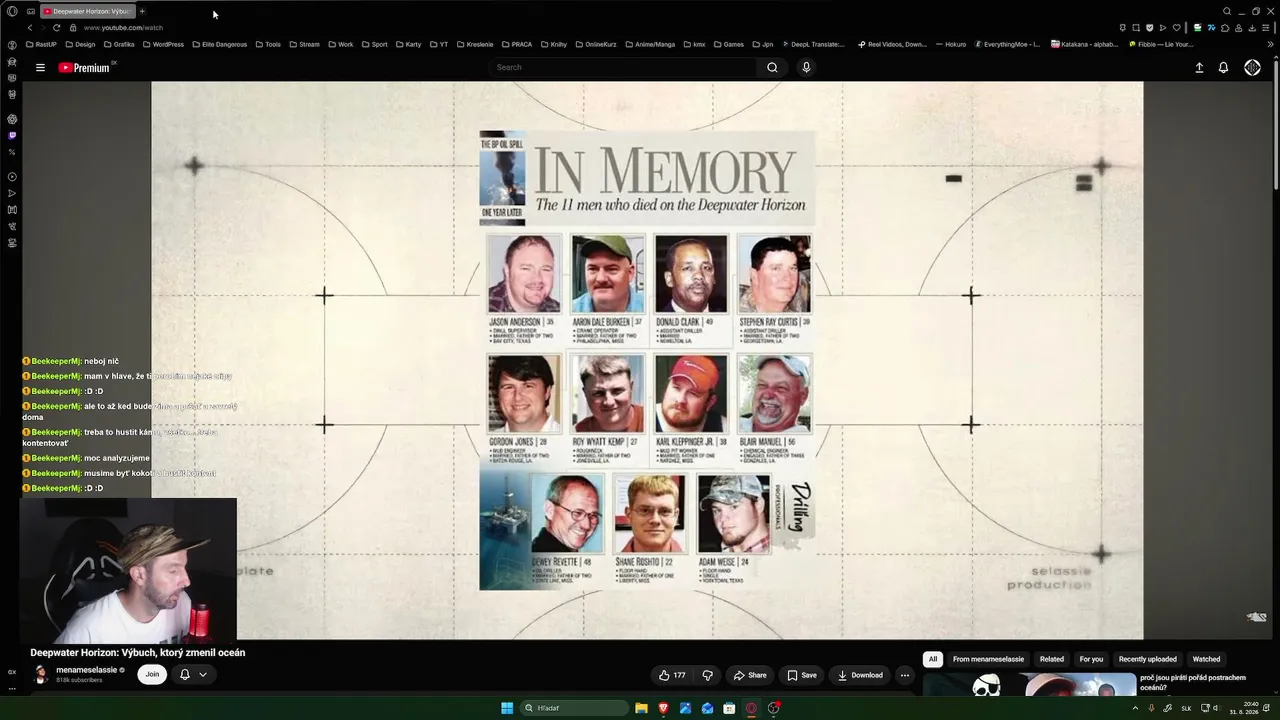Screen dimensions: 1280x720
Task: Open the Work bookmarks folder
Action: pos(341,44)
